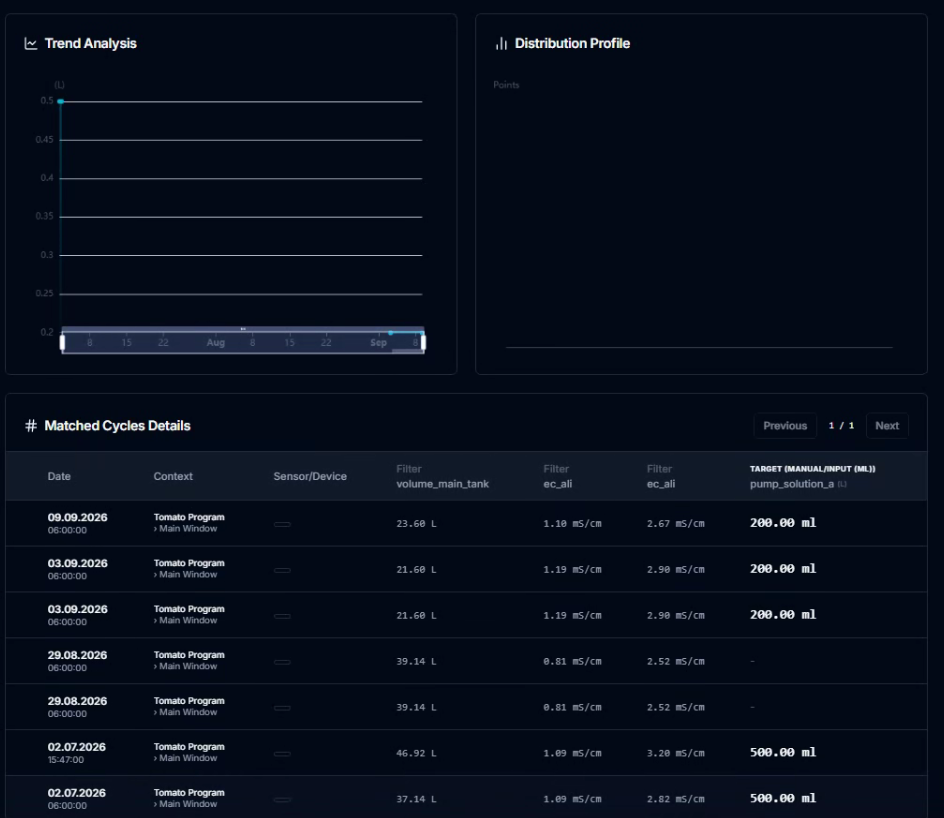Click the Distribution Profile bar icon

501,43
